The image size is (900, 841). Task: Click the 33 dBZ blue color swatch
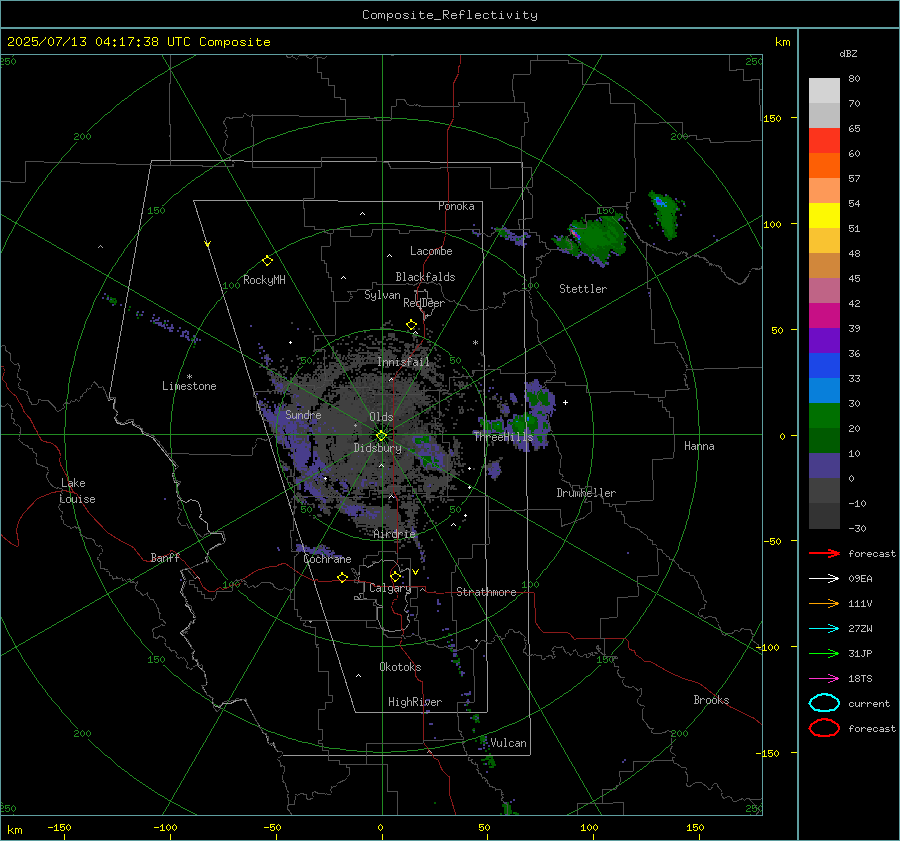[824, 365]
